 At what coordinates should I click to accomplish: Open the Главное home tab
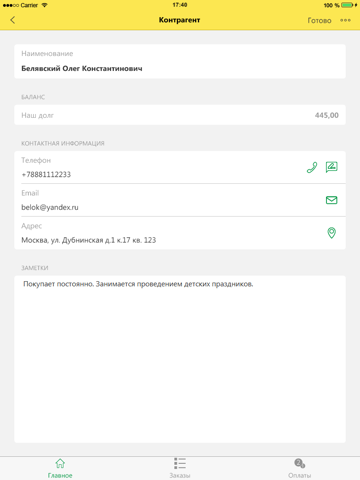[x=60, y=468]
